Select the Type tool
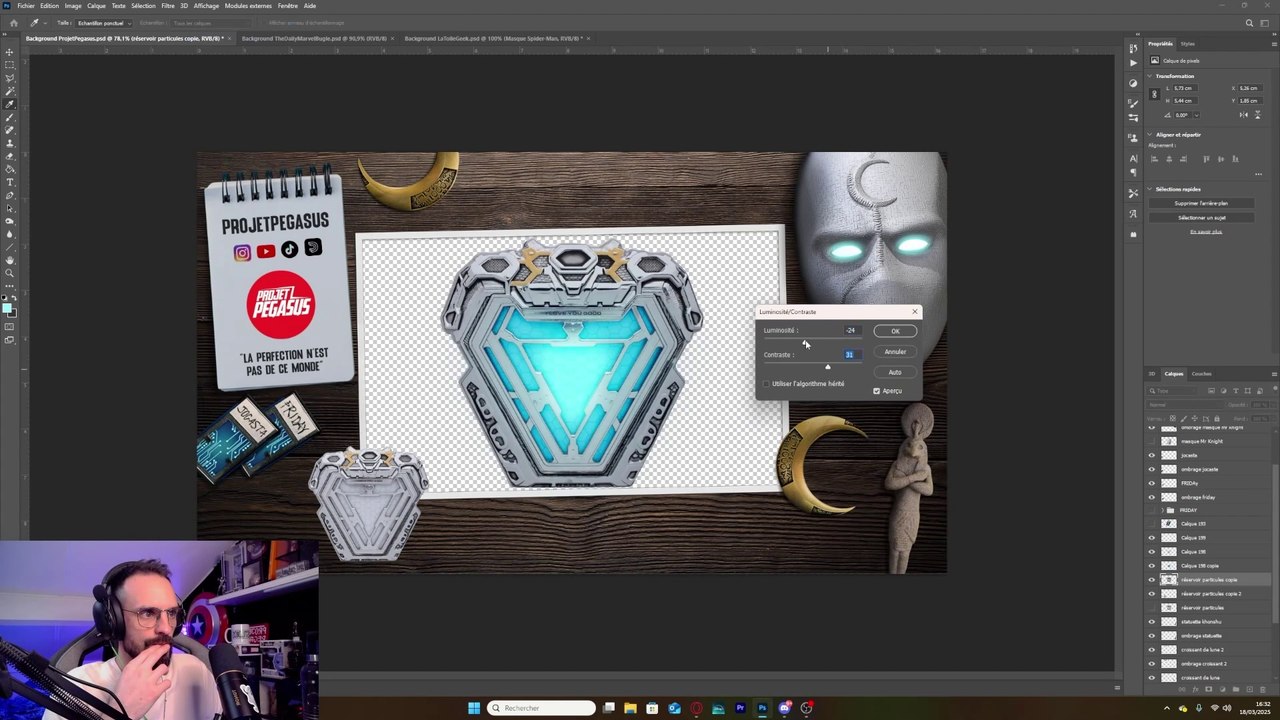Image resolution: width=1280 pixels, height=720 pixels. tap(10, 182)
